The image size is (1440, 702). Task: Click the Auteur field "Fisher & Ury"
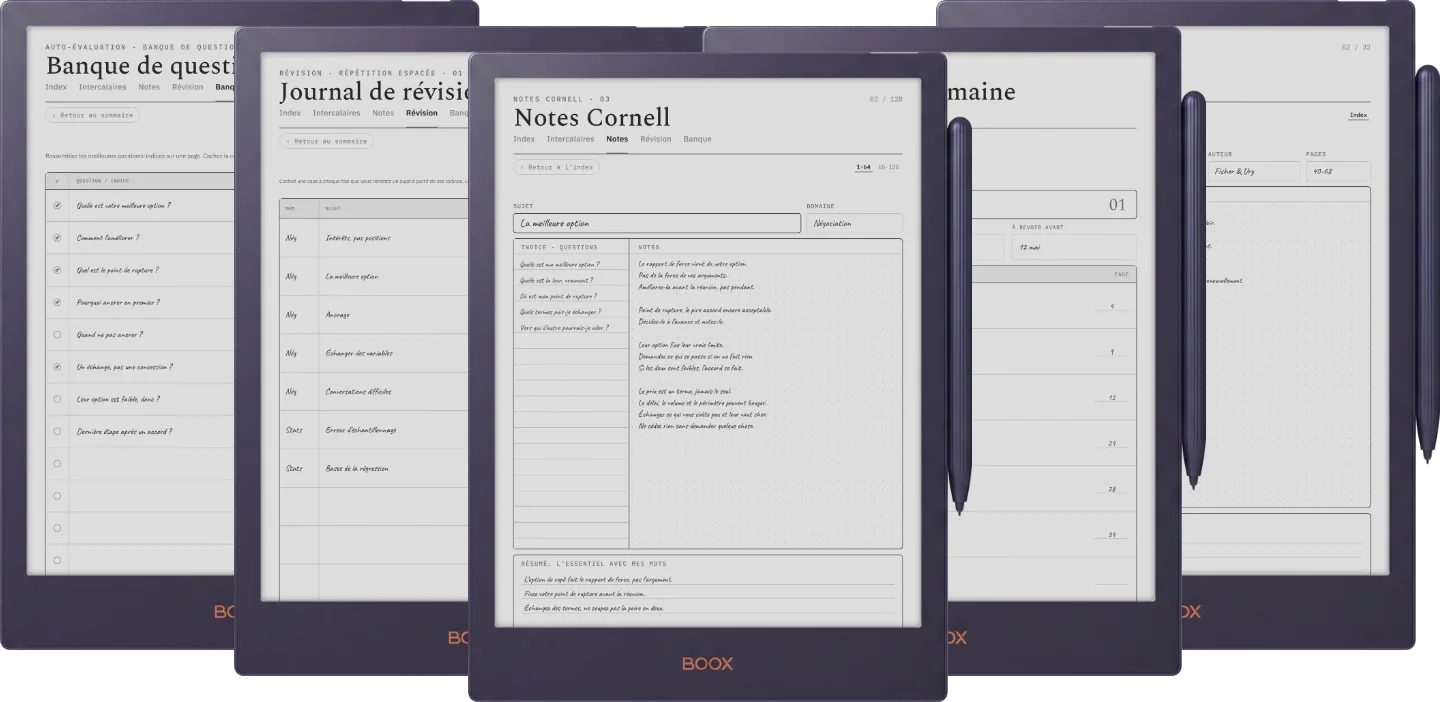(x=1253, y=171)
